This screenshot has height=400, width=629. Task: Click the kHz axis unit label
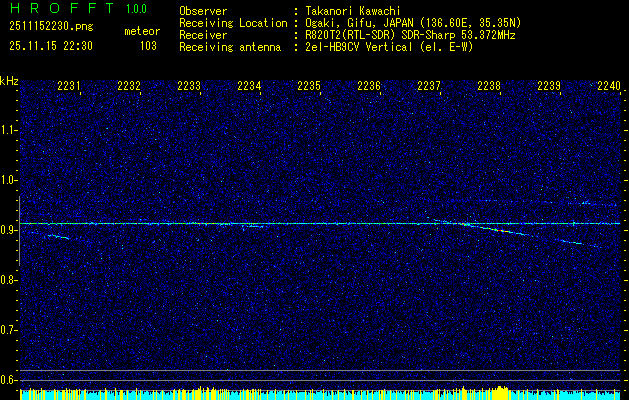point(9,81)
